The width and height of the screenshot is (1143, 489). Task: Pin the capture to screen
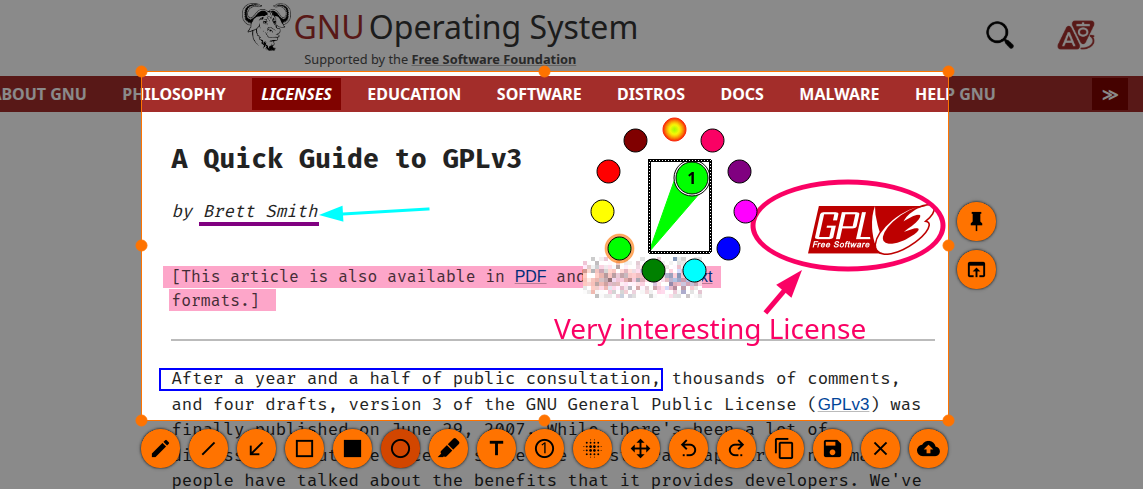tap(976, 220)
